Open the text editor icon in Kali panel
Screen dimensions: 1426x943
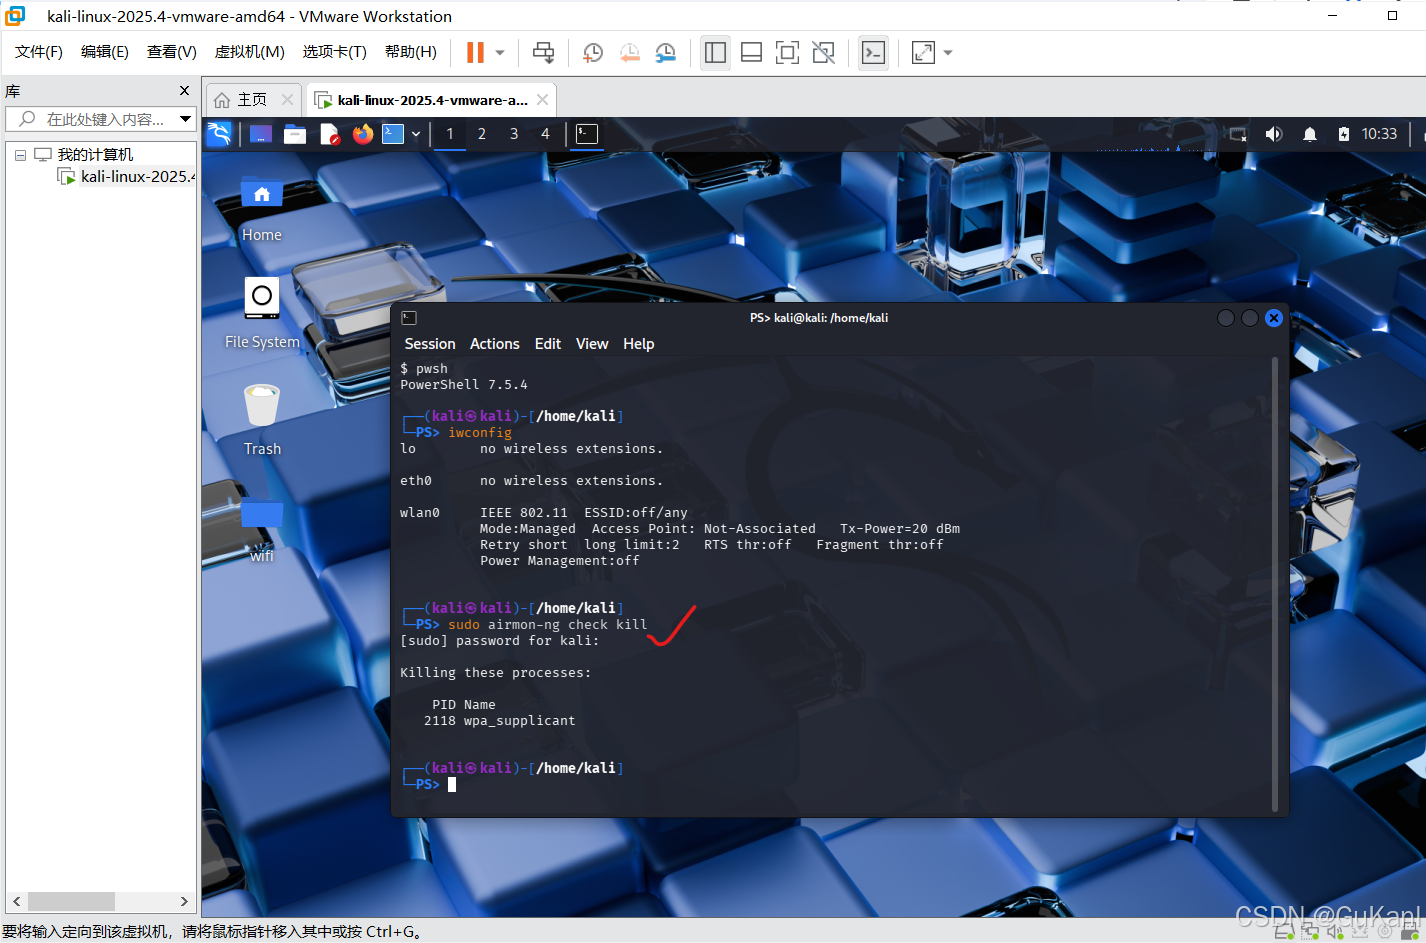(329, 134)
